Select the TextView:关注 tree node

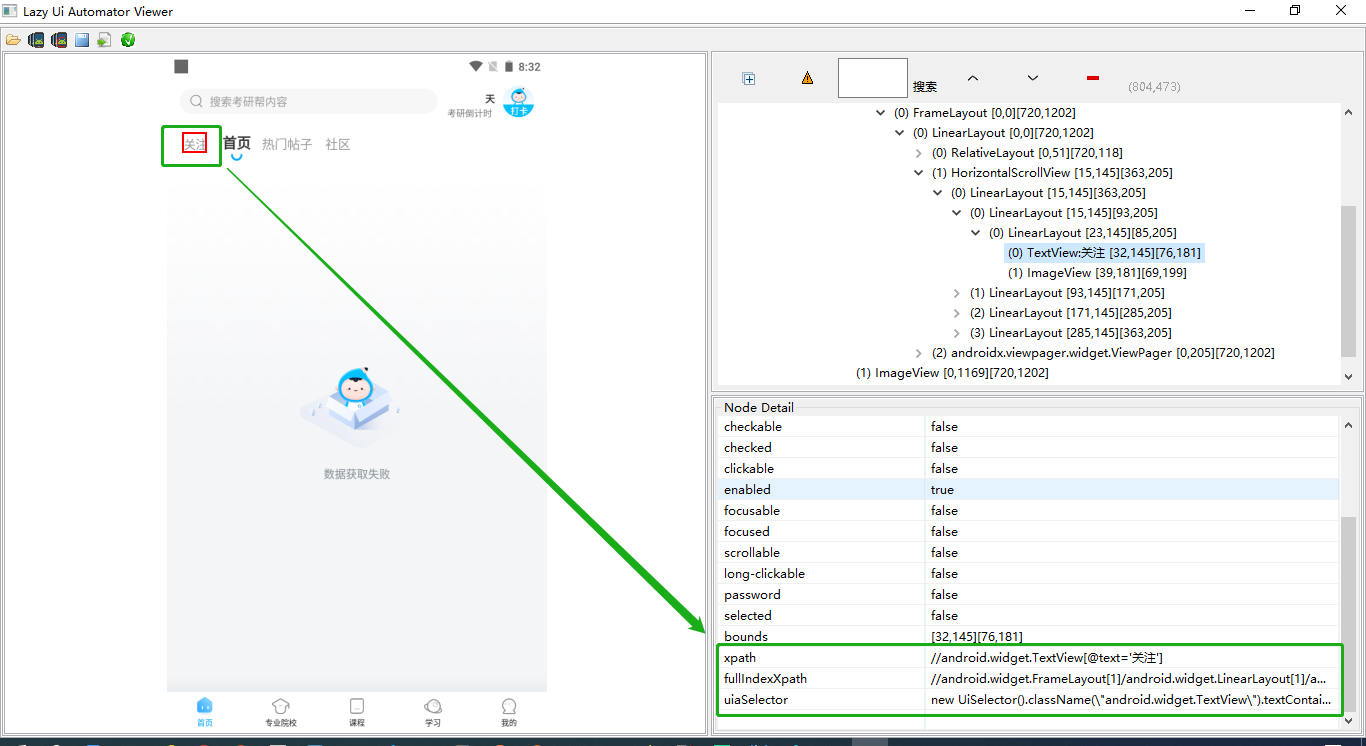coord(1103,252)
